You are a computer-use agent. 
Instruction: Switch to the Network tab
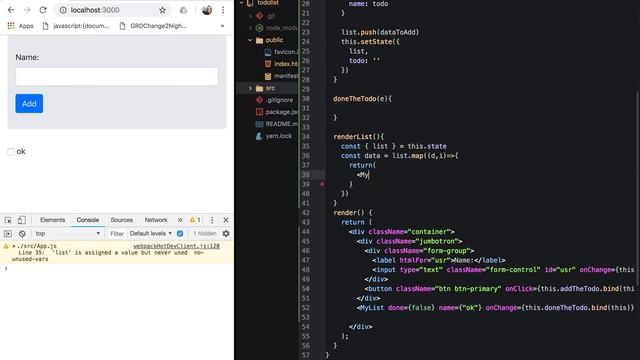156,220
